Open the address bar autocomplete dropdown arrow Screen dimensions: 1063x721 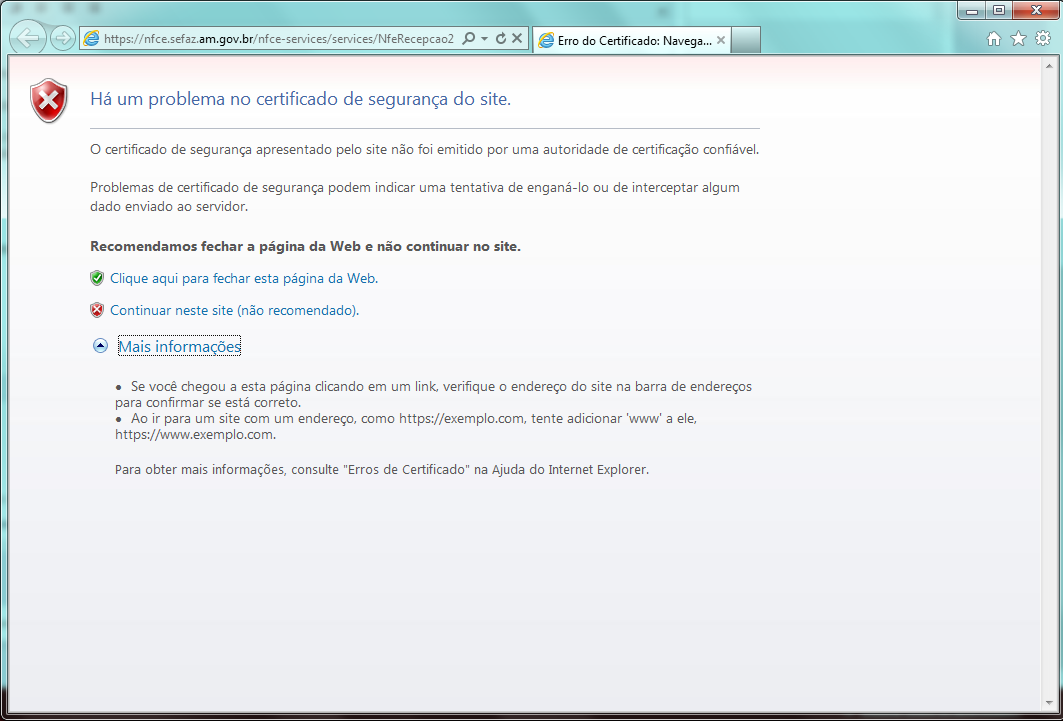484,39
